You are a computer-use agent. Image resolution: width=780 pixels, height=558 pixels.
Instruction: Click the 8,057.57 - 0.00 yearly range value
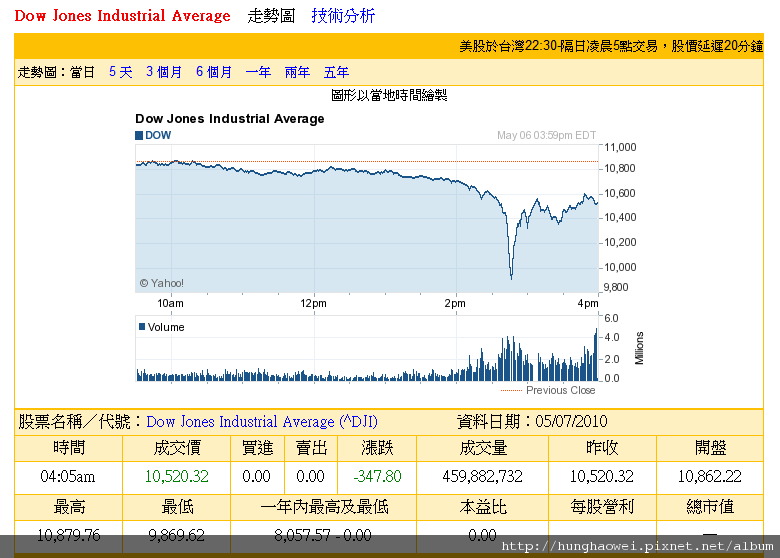tap(323, 535)
